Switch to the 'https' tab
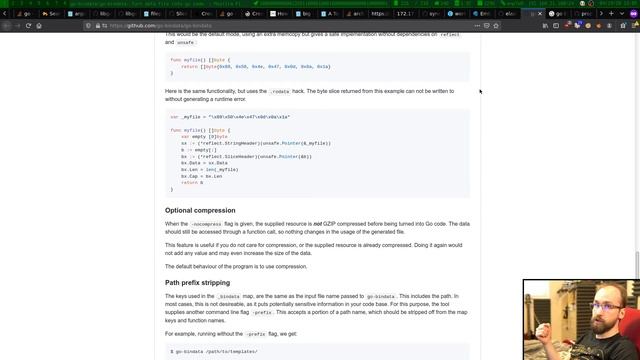 (380, 13)
